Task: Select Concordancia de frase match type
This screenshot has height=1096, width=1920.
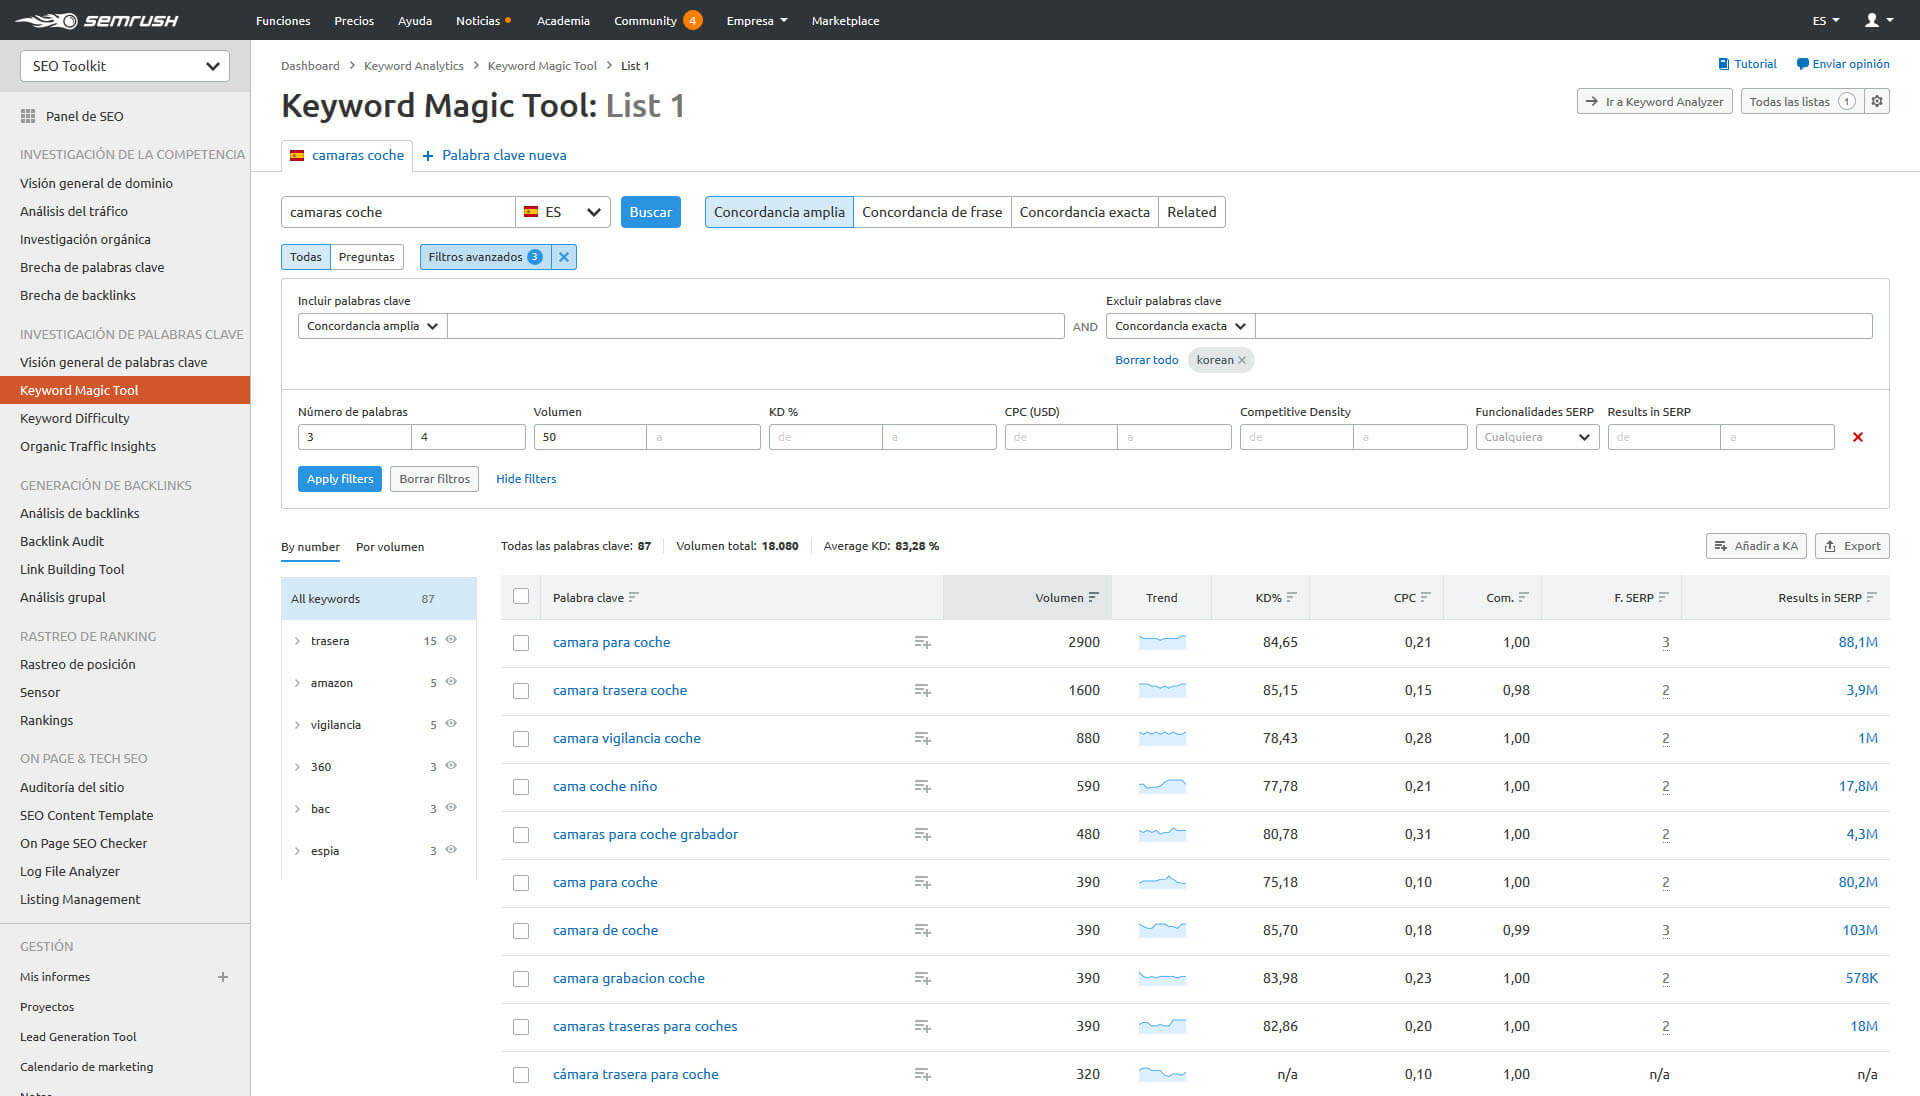Action: coord(932,212)
